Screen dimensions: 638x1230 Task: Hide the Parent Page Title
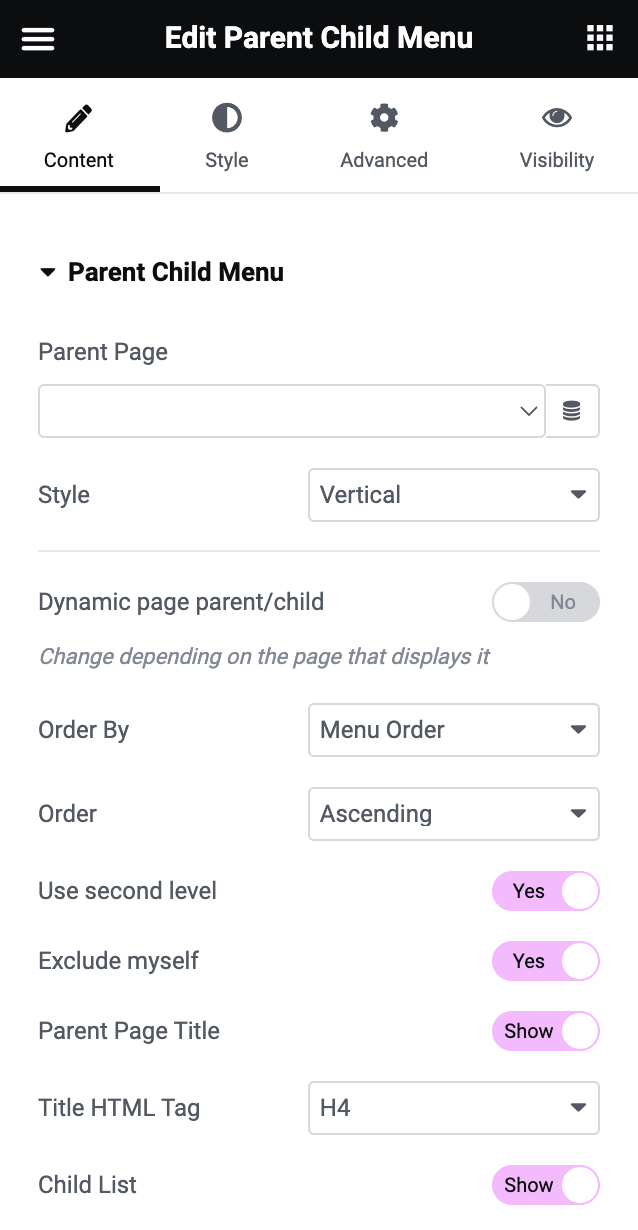coord(545,1031)
